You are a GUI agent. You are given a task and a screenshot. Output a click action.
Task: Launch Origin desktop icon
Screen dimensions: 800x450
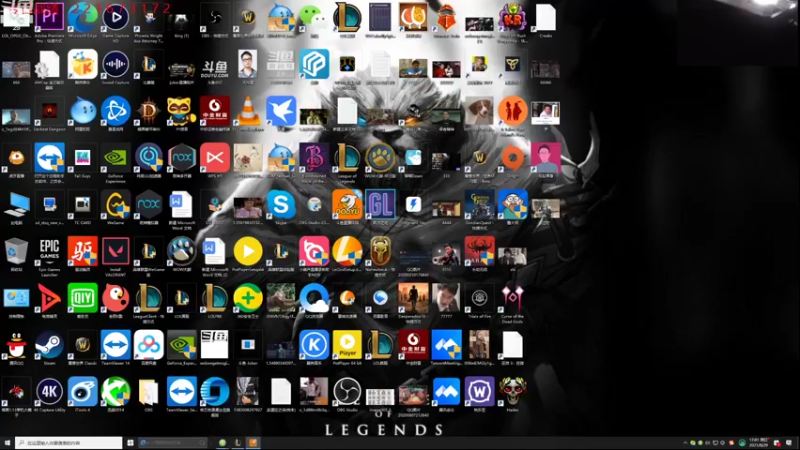coord(512,158)
